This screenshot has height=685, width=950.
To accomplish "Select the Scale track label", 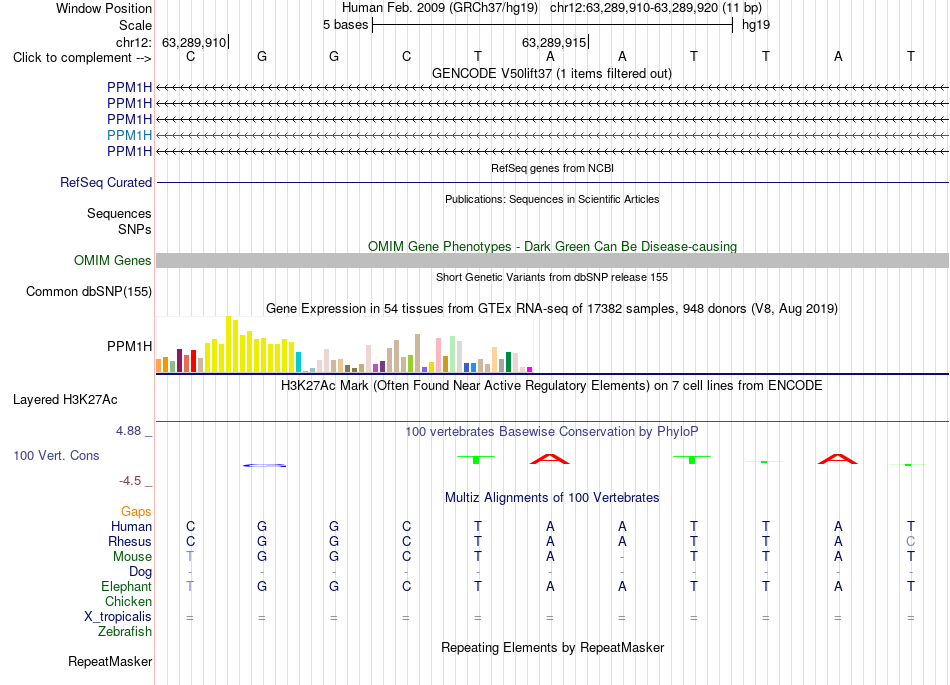I will click(x=135, y=25).
